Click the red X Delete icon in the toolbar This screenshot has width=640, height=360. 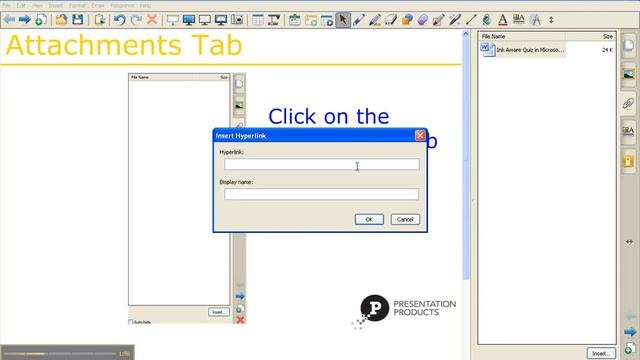[152, 19]
